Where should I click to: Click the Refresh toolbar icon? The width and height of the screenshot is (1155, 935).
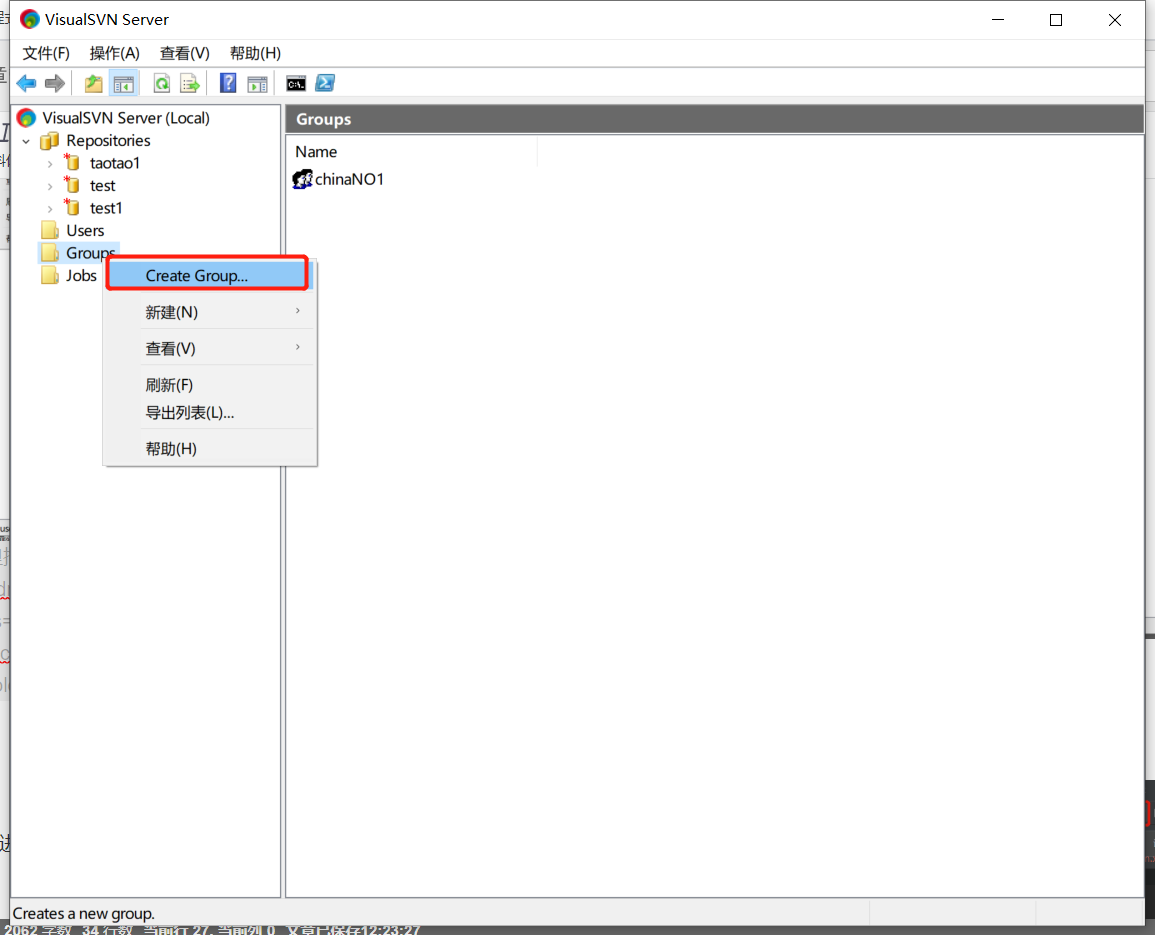pos(161,84)
